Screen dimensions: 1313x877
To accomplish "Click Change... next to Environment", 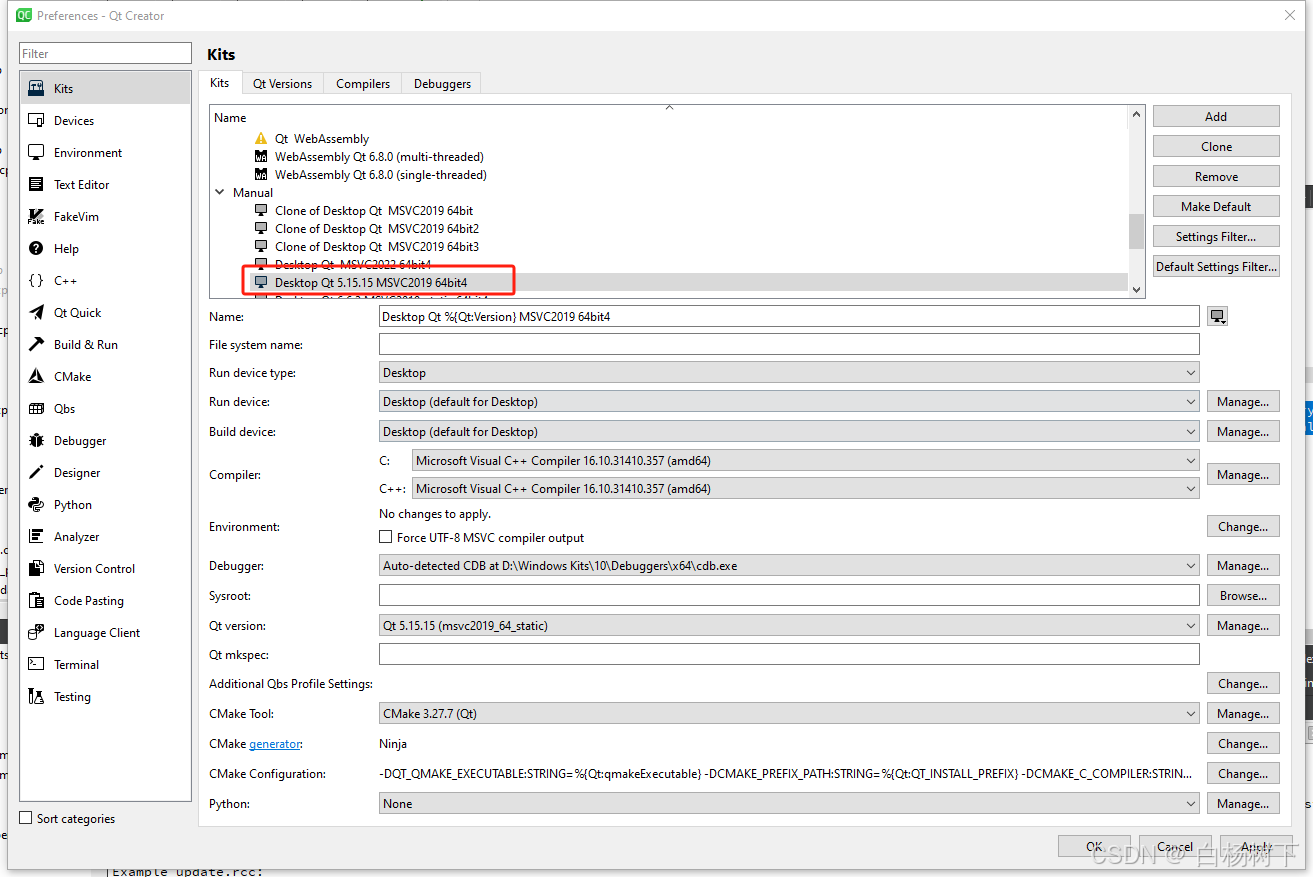I will [x=1243, y=526].
